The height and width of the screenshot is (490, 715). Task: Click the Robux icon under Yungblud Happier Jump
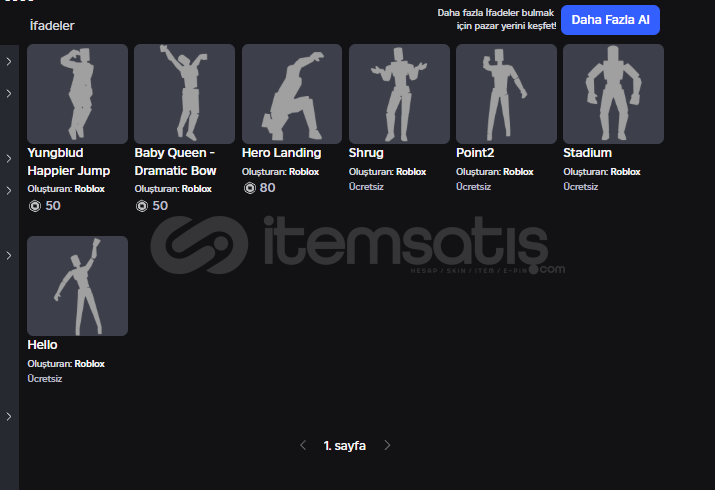pyautogui.click(x=35, y=206)
